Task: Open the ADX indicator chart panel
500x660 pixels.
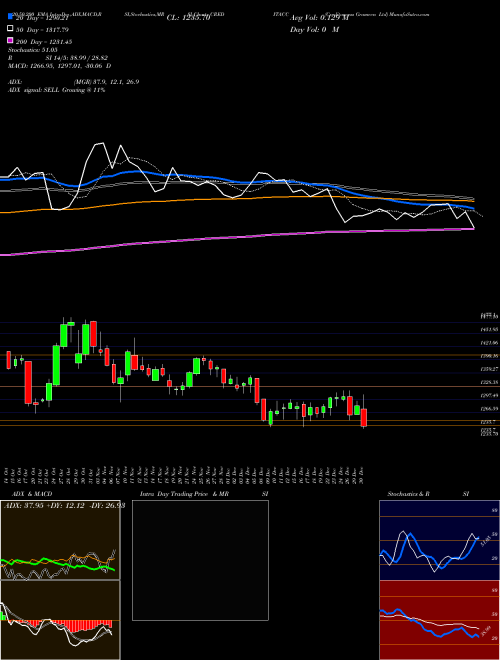Action: 60,540
